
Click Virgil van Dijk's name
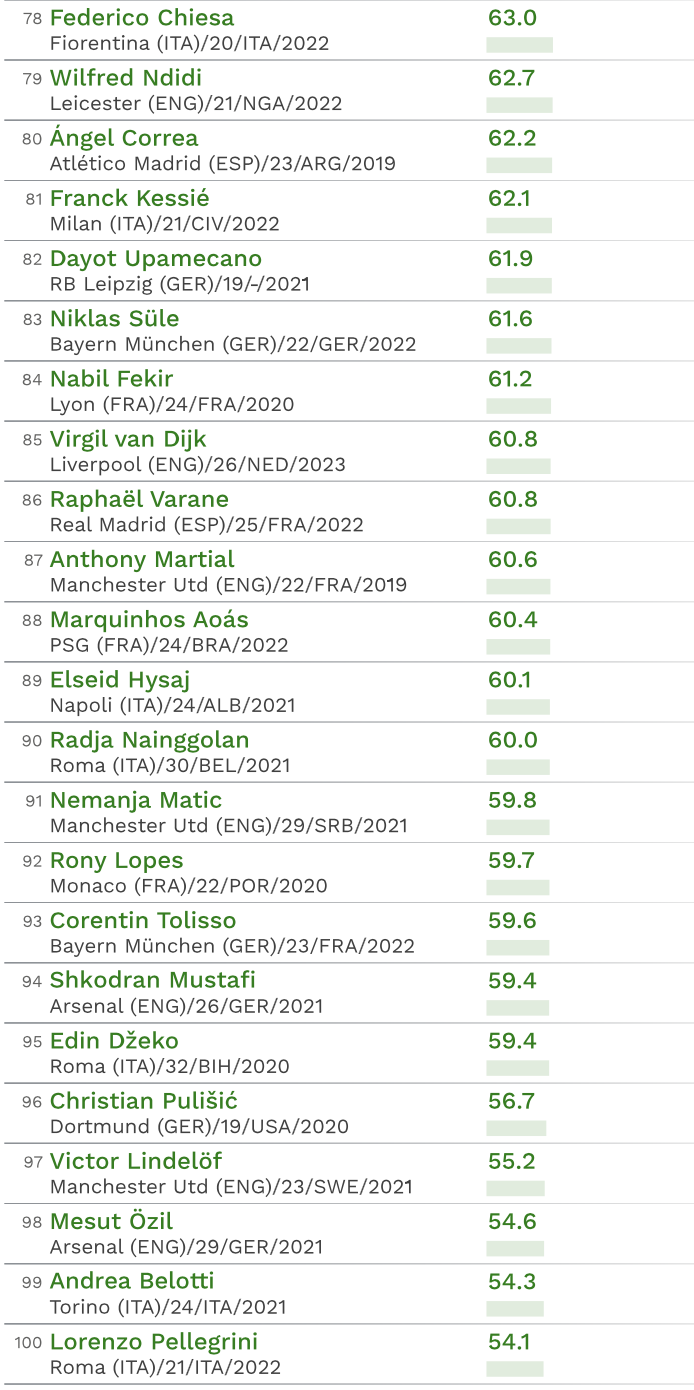128,439
